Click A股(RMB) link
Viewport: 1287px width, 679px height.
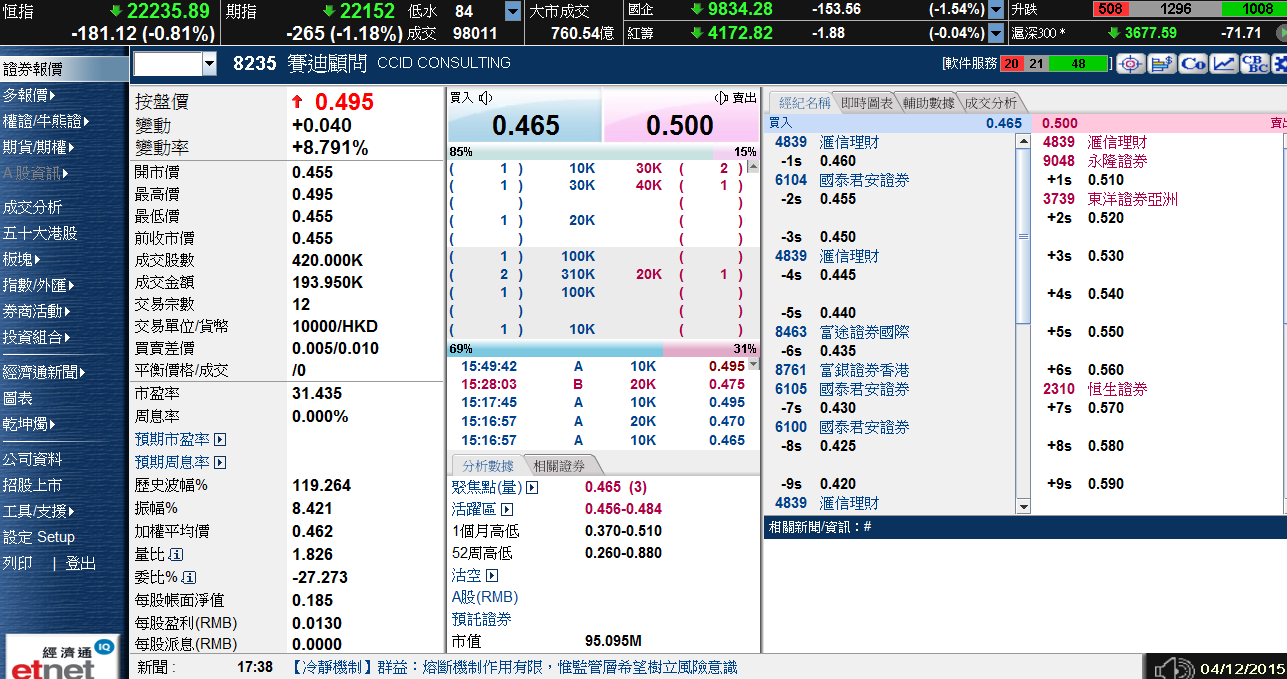click(x=485, y=597)
